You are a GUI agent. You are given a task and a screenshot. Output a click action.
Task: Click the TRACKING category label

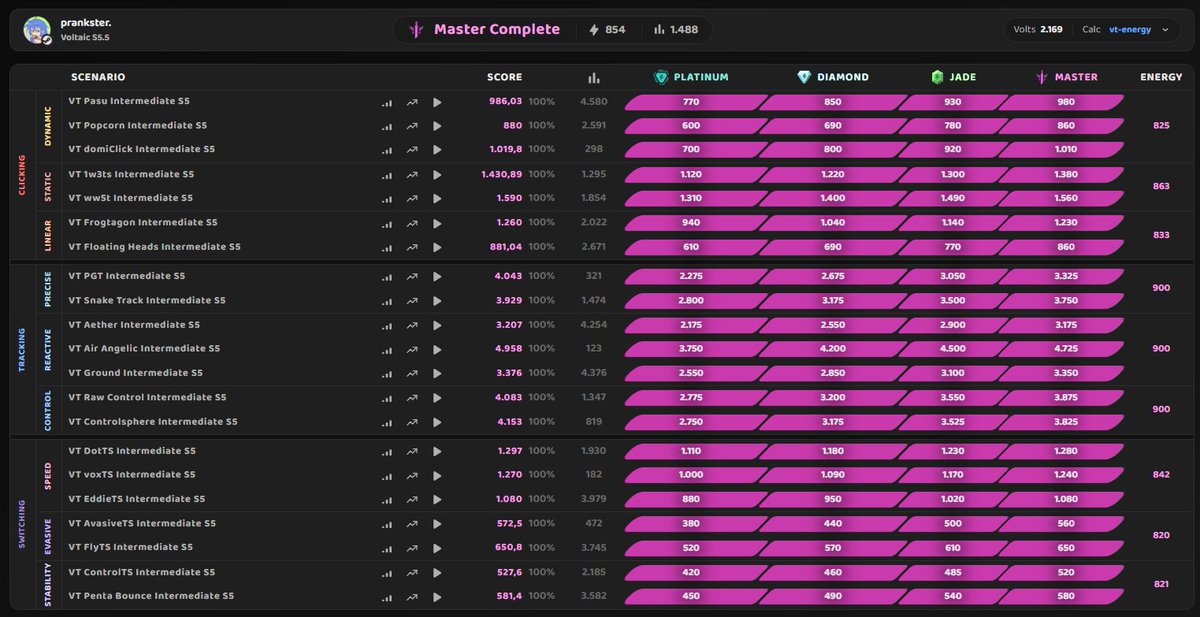pos(22,349)
